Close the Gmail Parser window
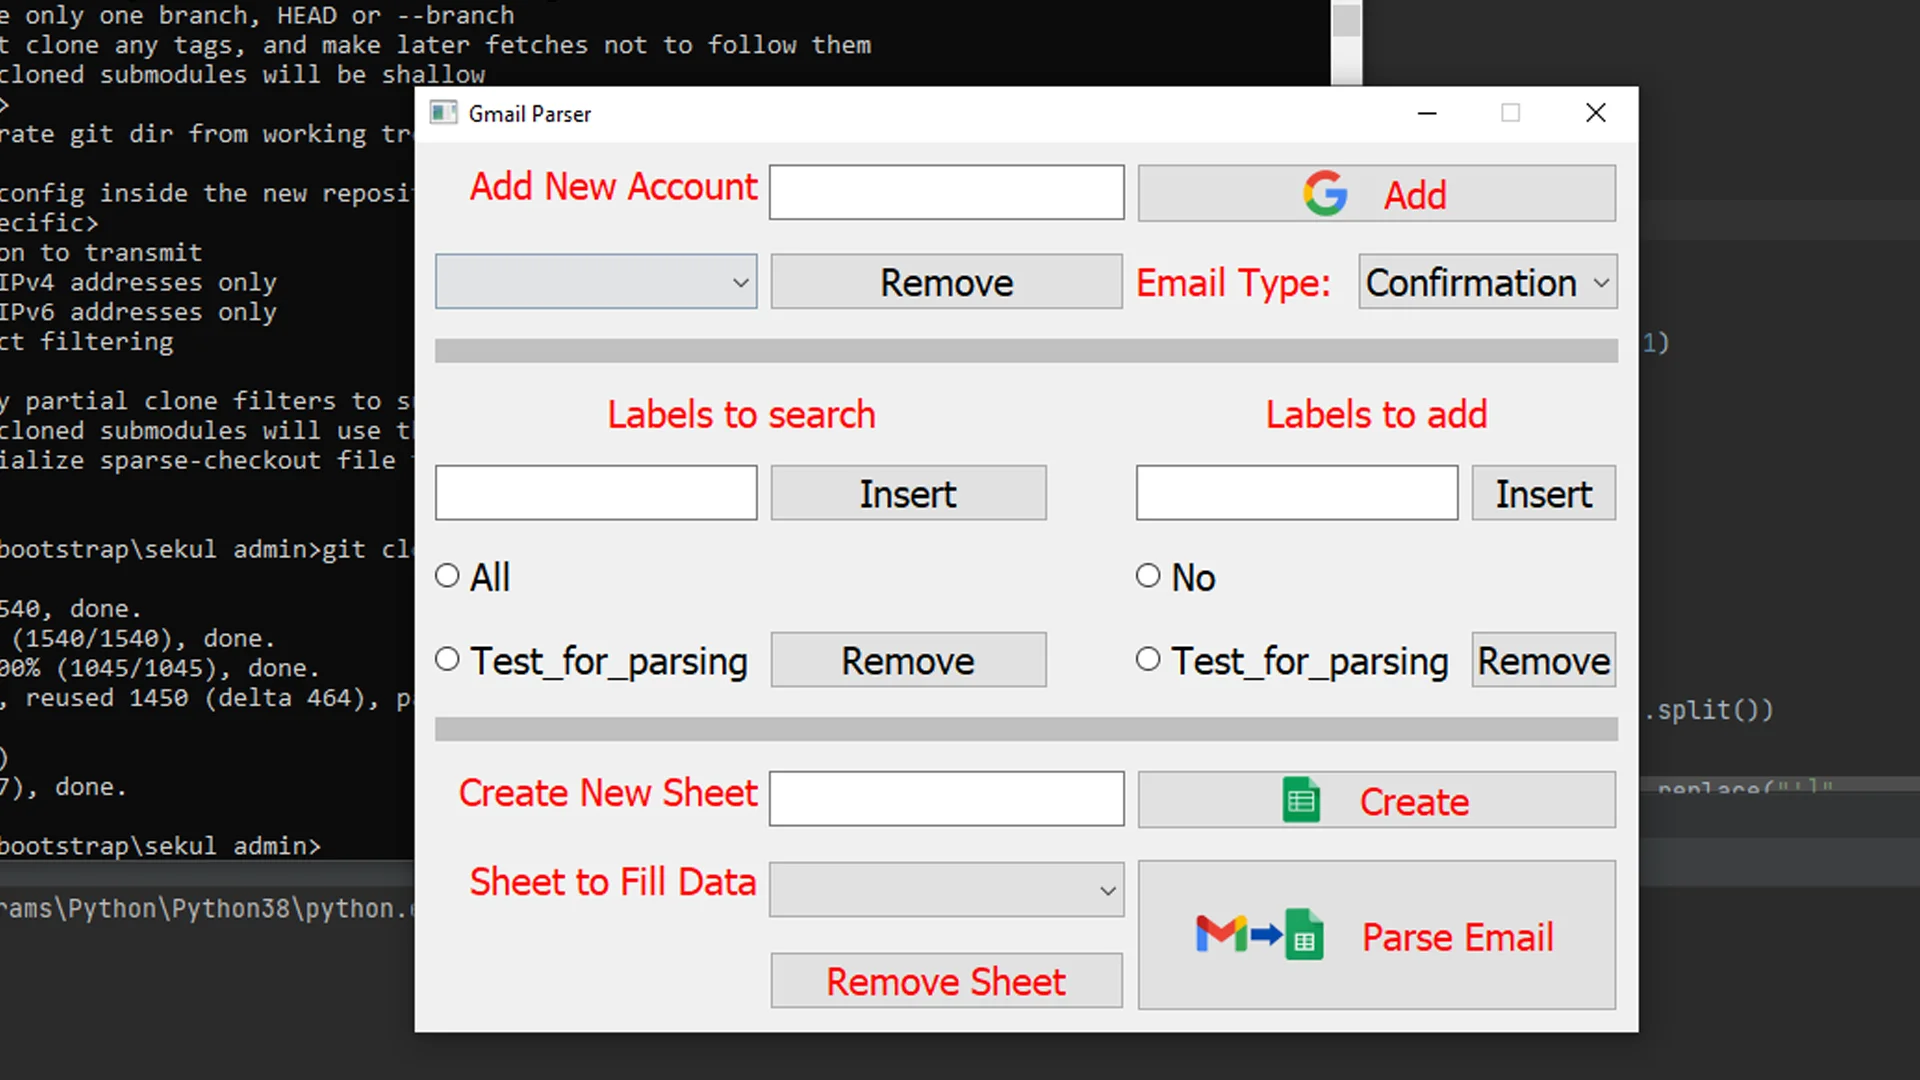 [x=1596, y=113]
